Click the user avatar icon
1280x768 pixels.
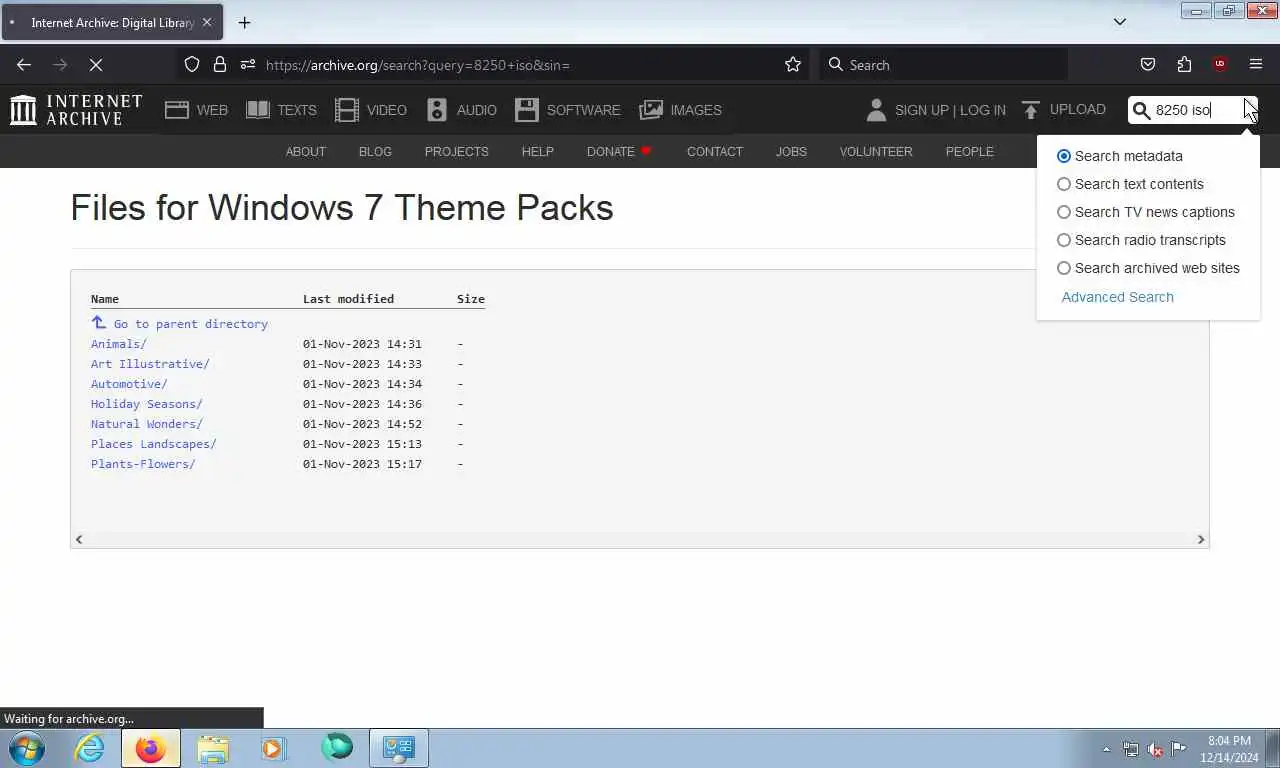click(876, 110)
